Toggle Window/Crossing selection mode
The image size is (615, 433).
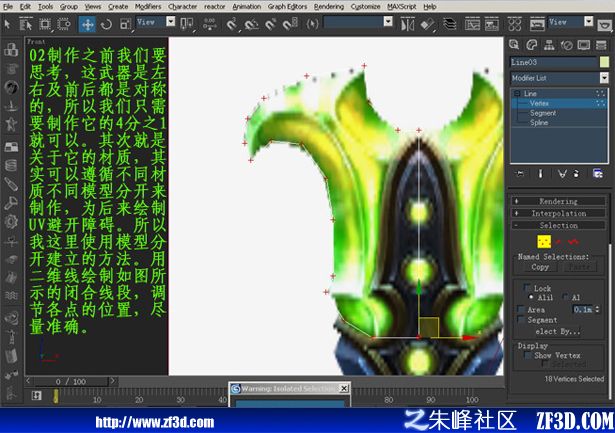point(64,24)
